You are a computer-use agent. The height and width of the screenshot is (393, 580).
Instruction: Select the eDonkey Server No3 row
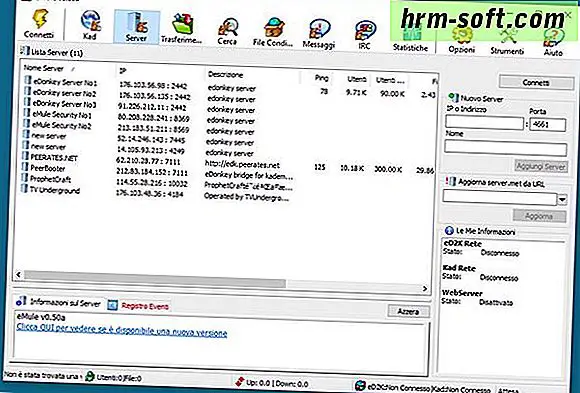(x=64, y=104)
